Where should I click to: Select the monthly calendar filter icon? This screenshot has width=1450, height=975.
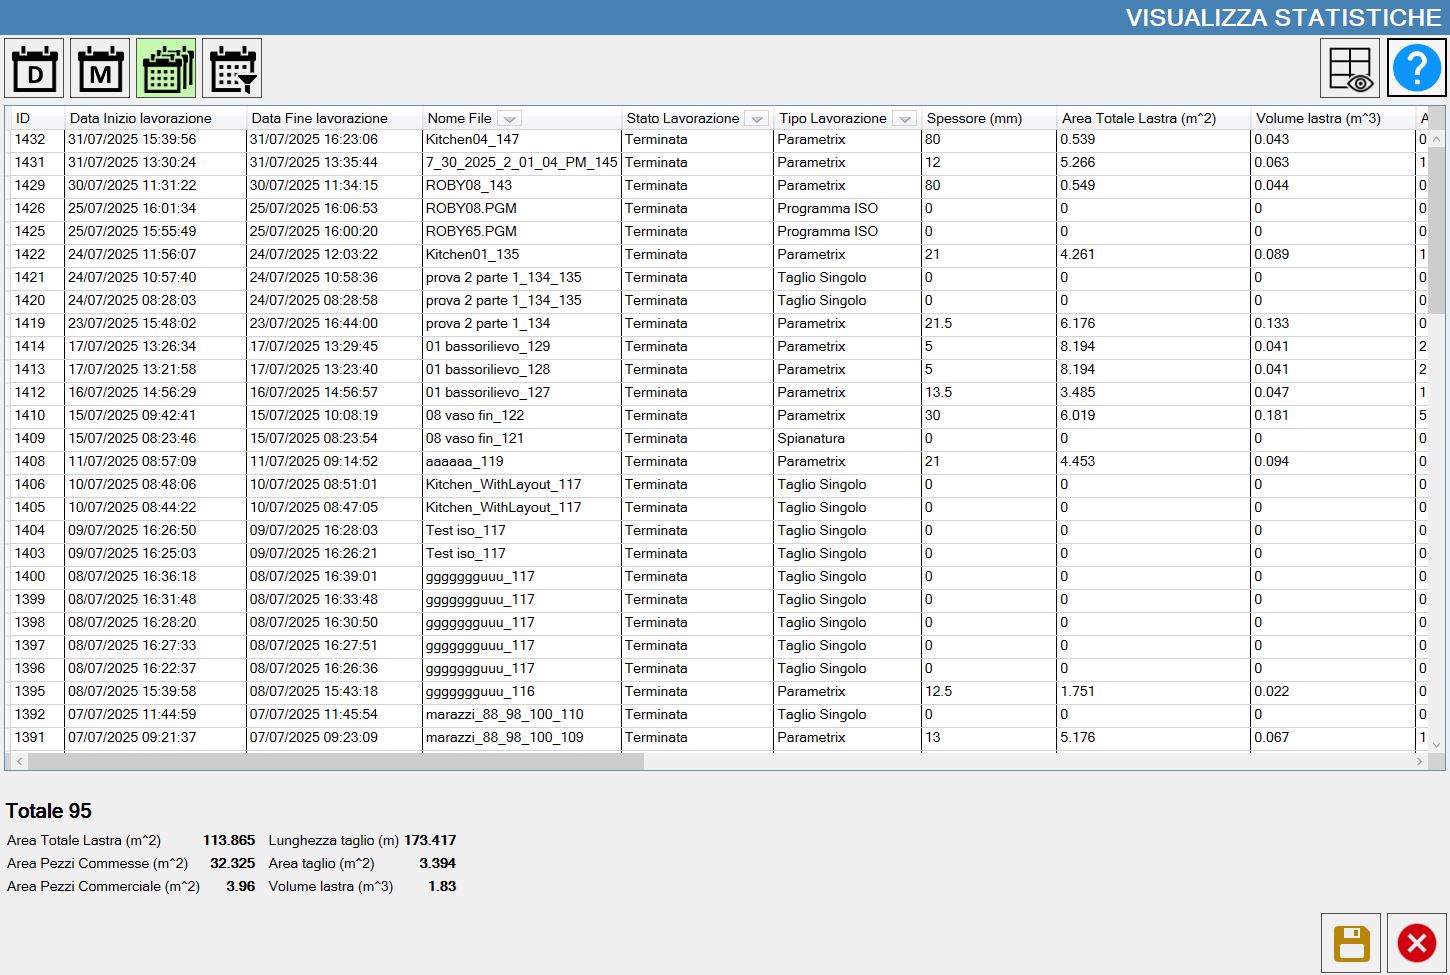(x=100, y=68)
